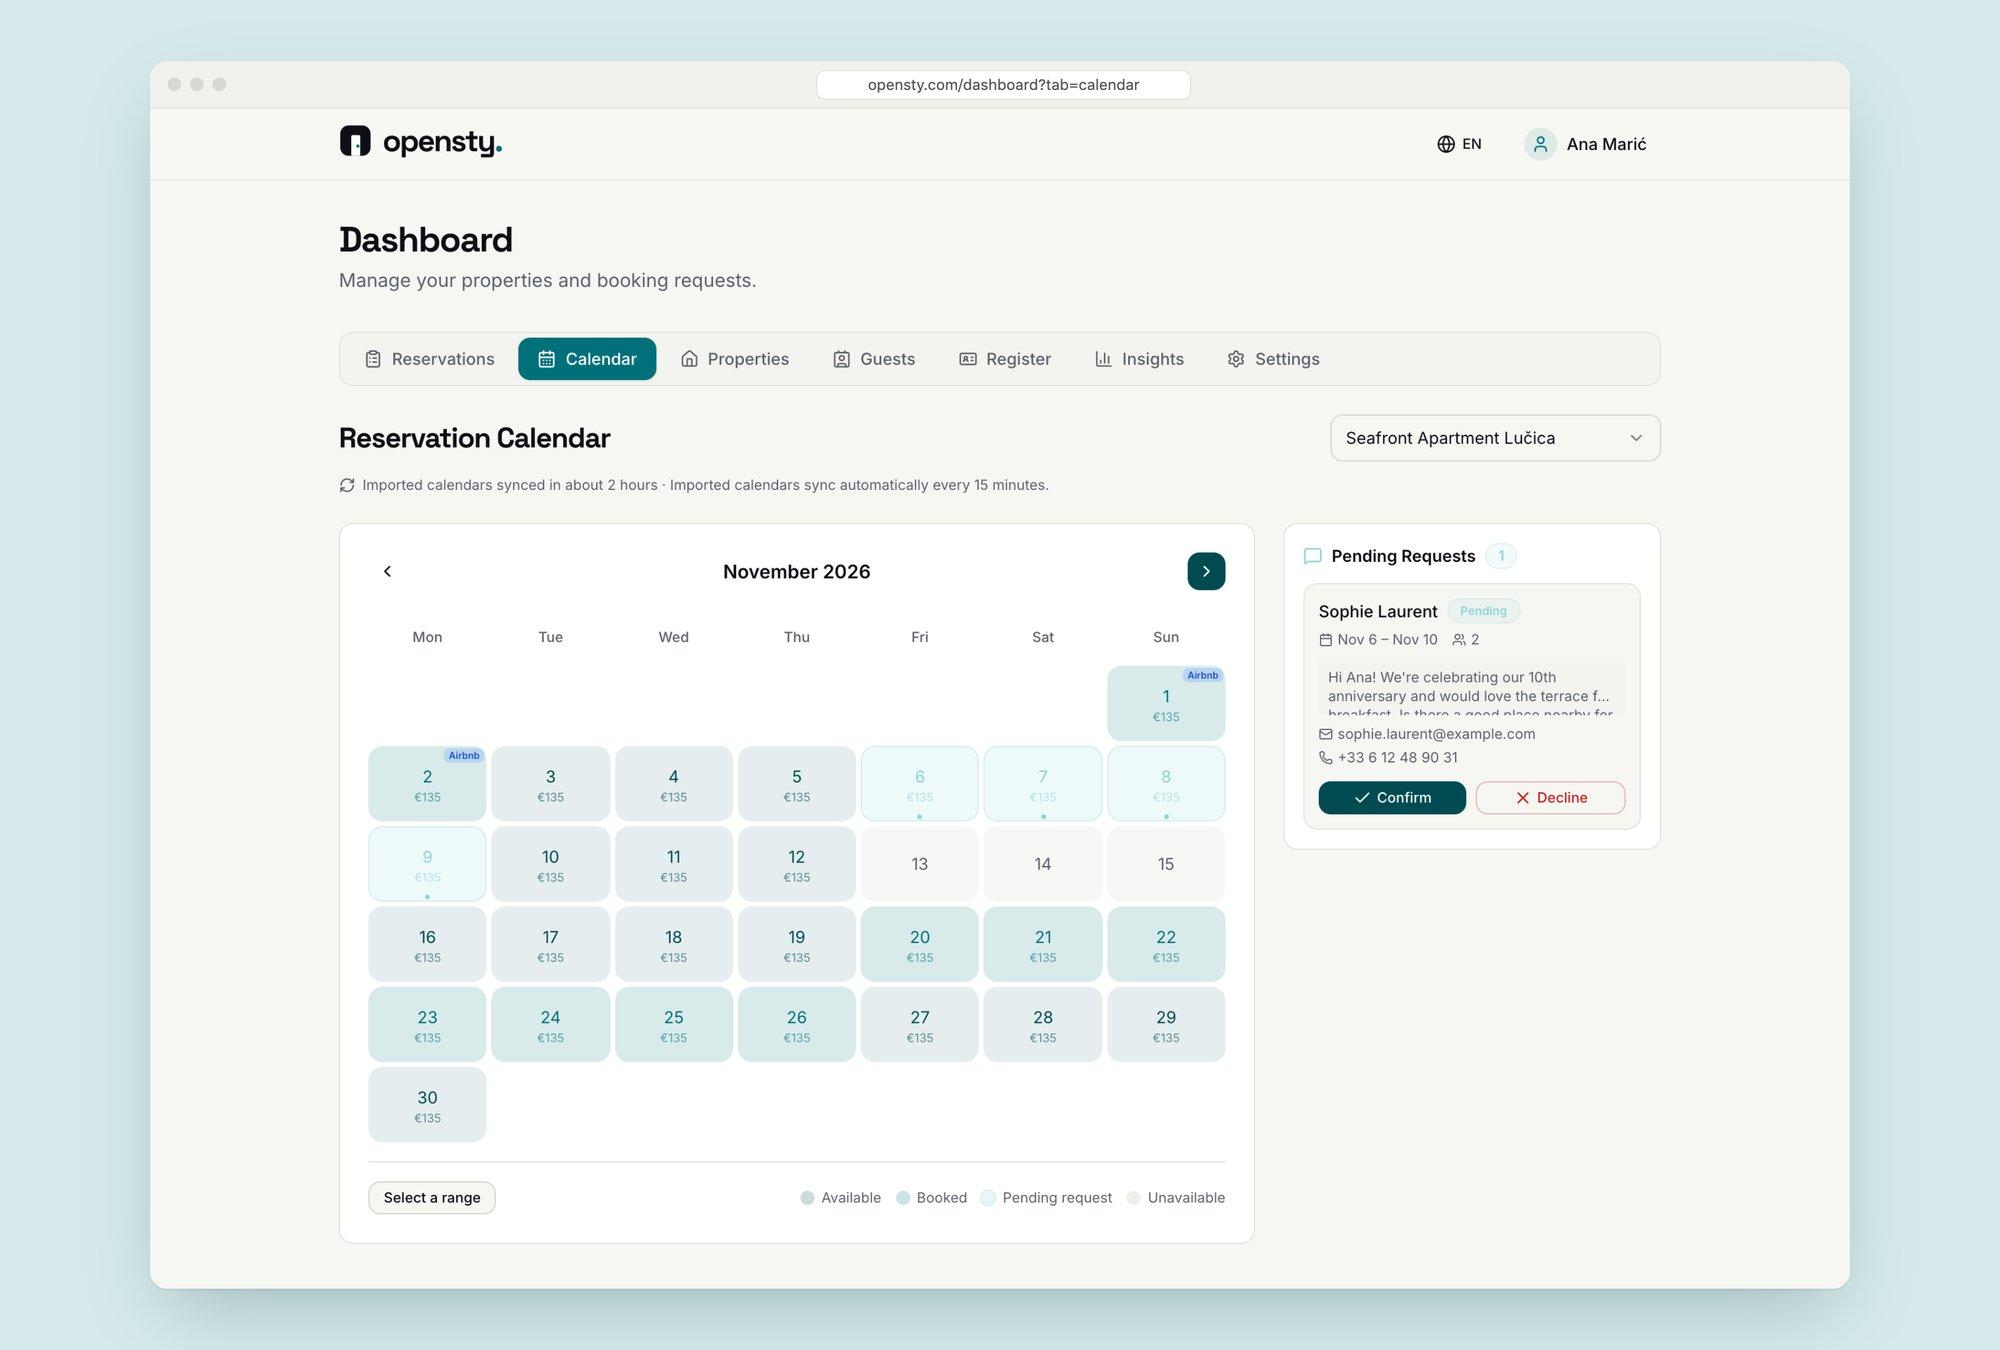Click the Airbnb badge on November 2
The image size is (2000, 1350).
click(464, 755)
